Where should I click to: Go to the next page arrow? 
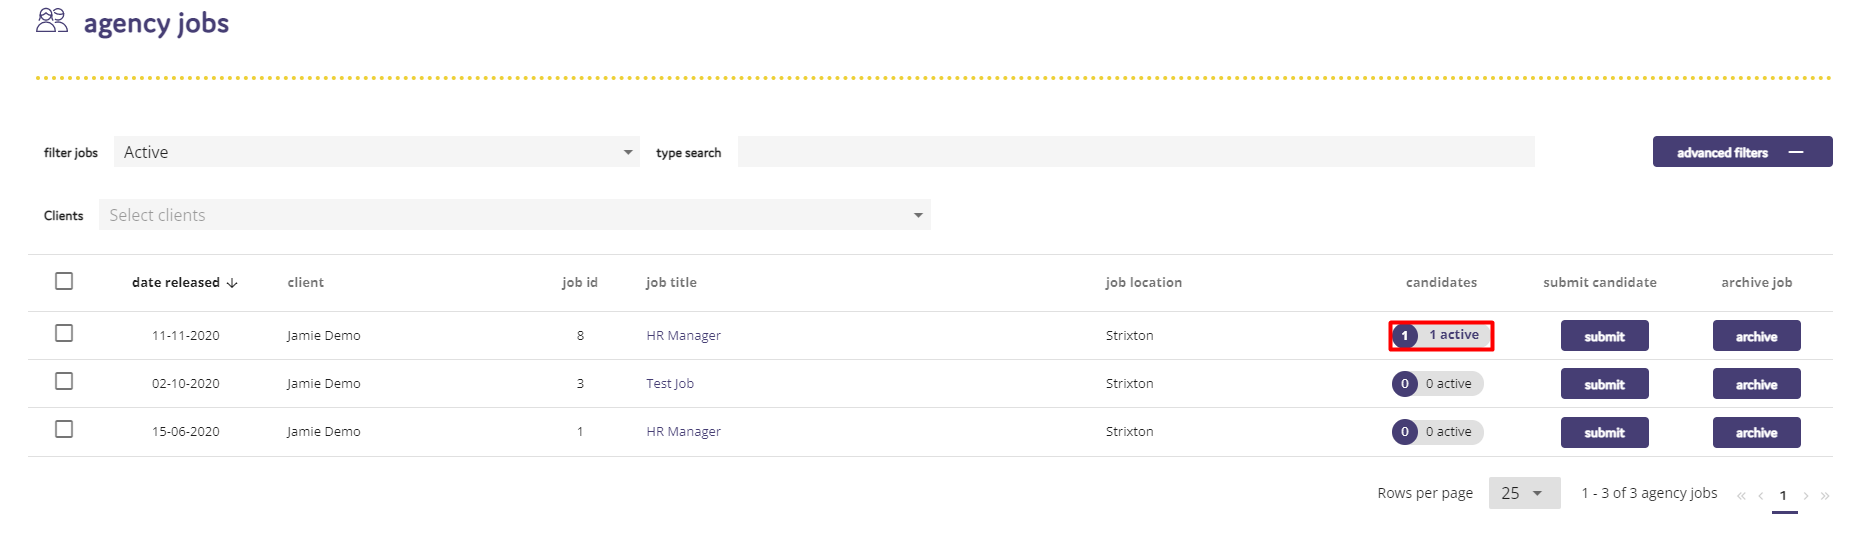coord(1805,495)
